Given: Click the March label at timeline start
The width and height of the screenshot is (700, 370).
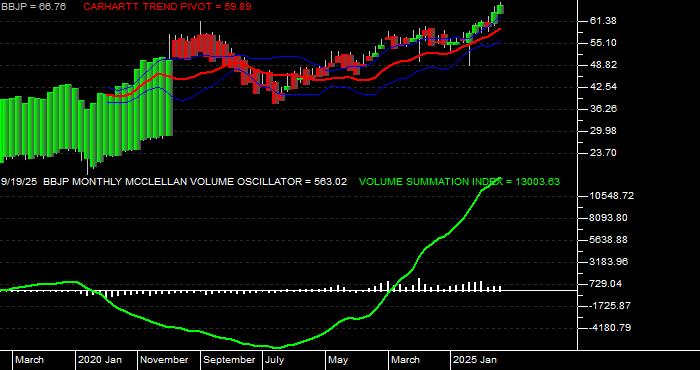Looking at the screenshot, I should click(x=29, y=360).
